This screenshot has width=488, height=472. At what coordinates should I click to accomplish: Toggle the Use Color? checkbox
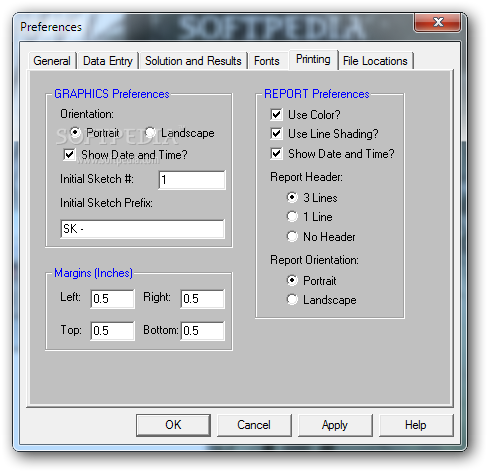(x=276, y=115)
